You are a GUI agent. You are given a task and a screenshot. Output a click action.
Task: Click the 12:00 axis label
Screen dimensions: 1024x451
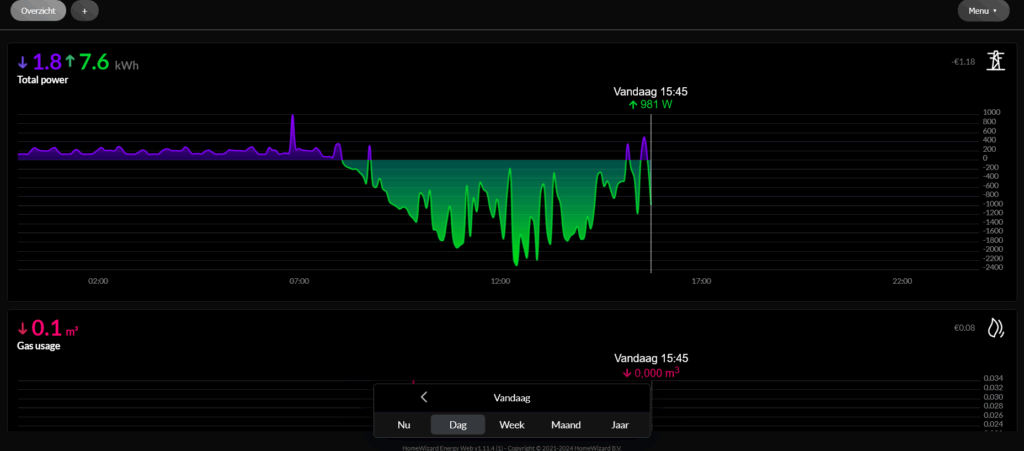tap(500, 281)
